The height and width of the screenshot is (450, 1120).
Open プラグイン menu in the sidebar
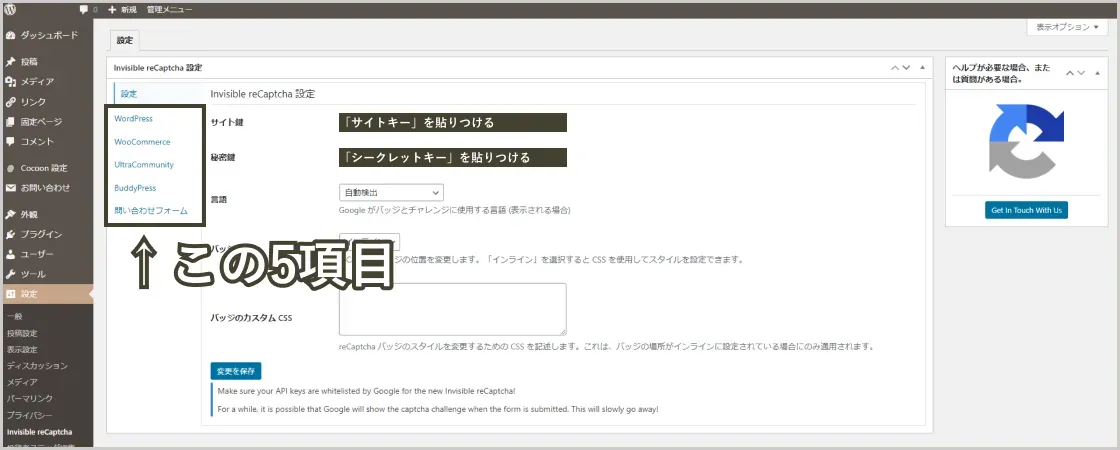pos(41,234)
